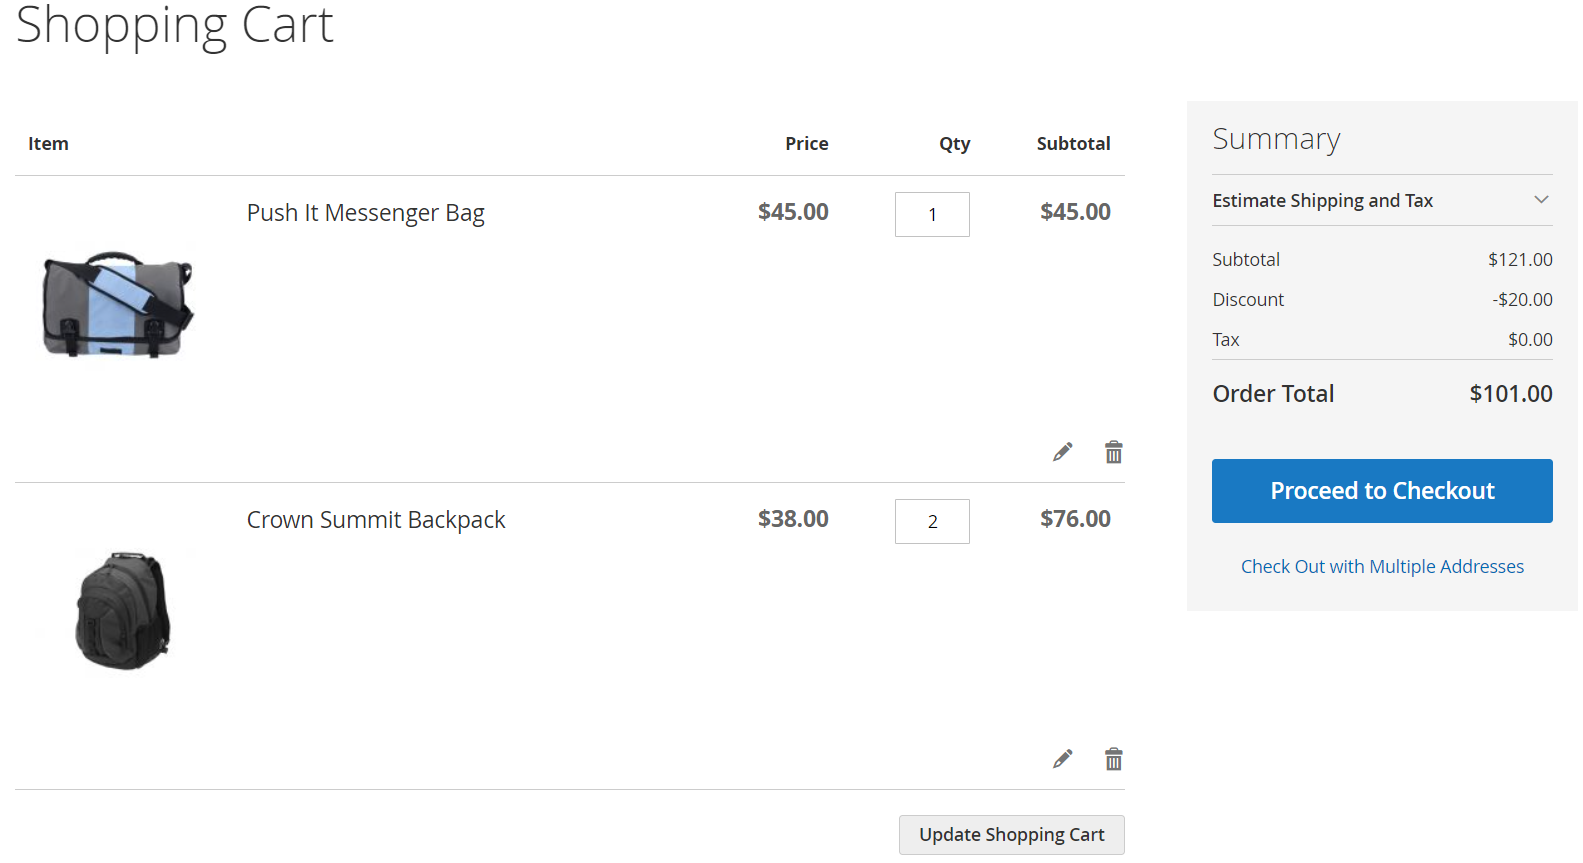Image resolution: width=1583 pixels, height=863 pixels.
Task: Click the Summary panel heading
Action: coord(1276,139)
